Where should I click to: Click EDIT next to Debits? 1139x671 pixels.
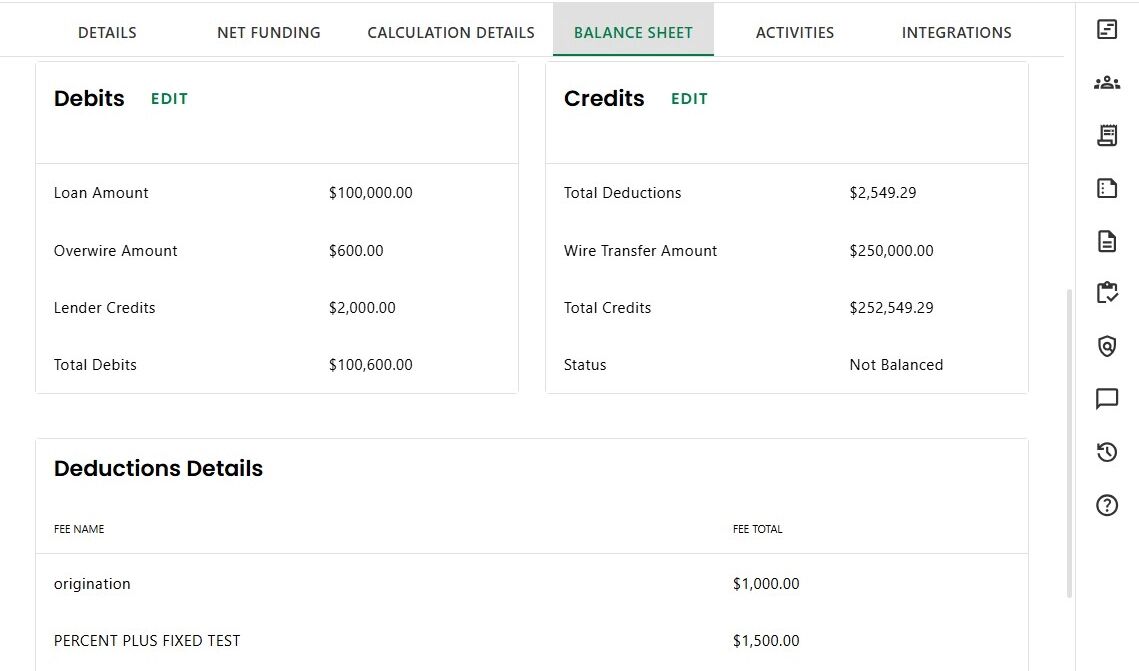(169, 99)
